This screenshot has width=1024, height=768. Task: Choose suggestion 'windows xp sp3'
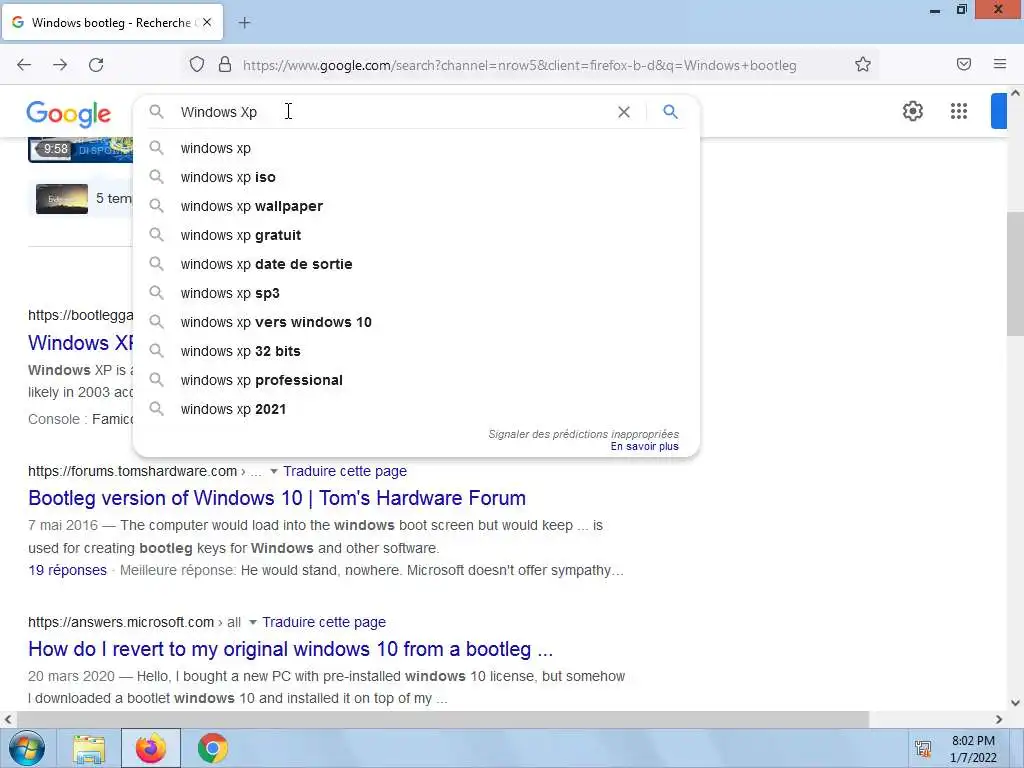click(x=415, y=293)
